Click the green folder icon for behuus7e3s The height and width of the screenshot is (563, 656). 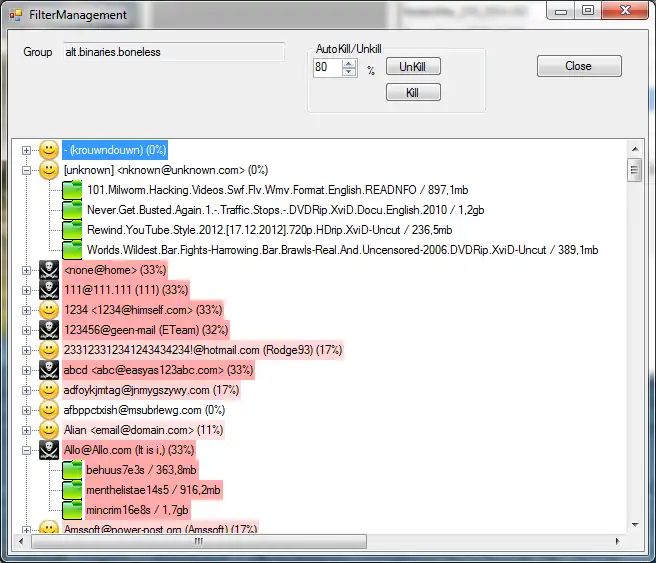(72, 470)
